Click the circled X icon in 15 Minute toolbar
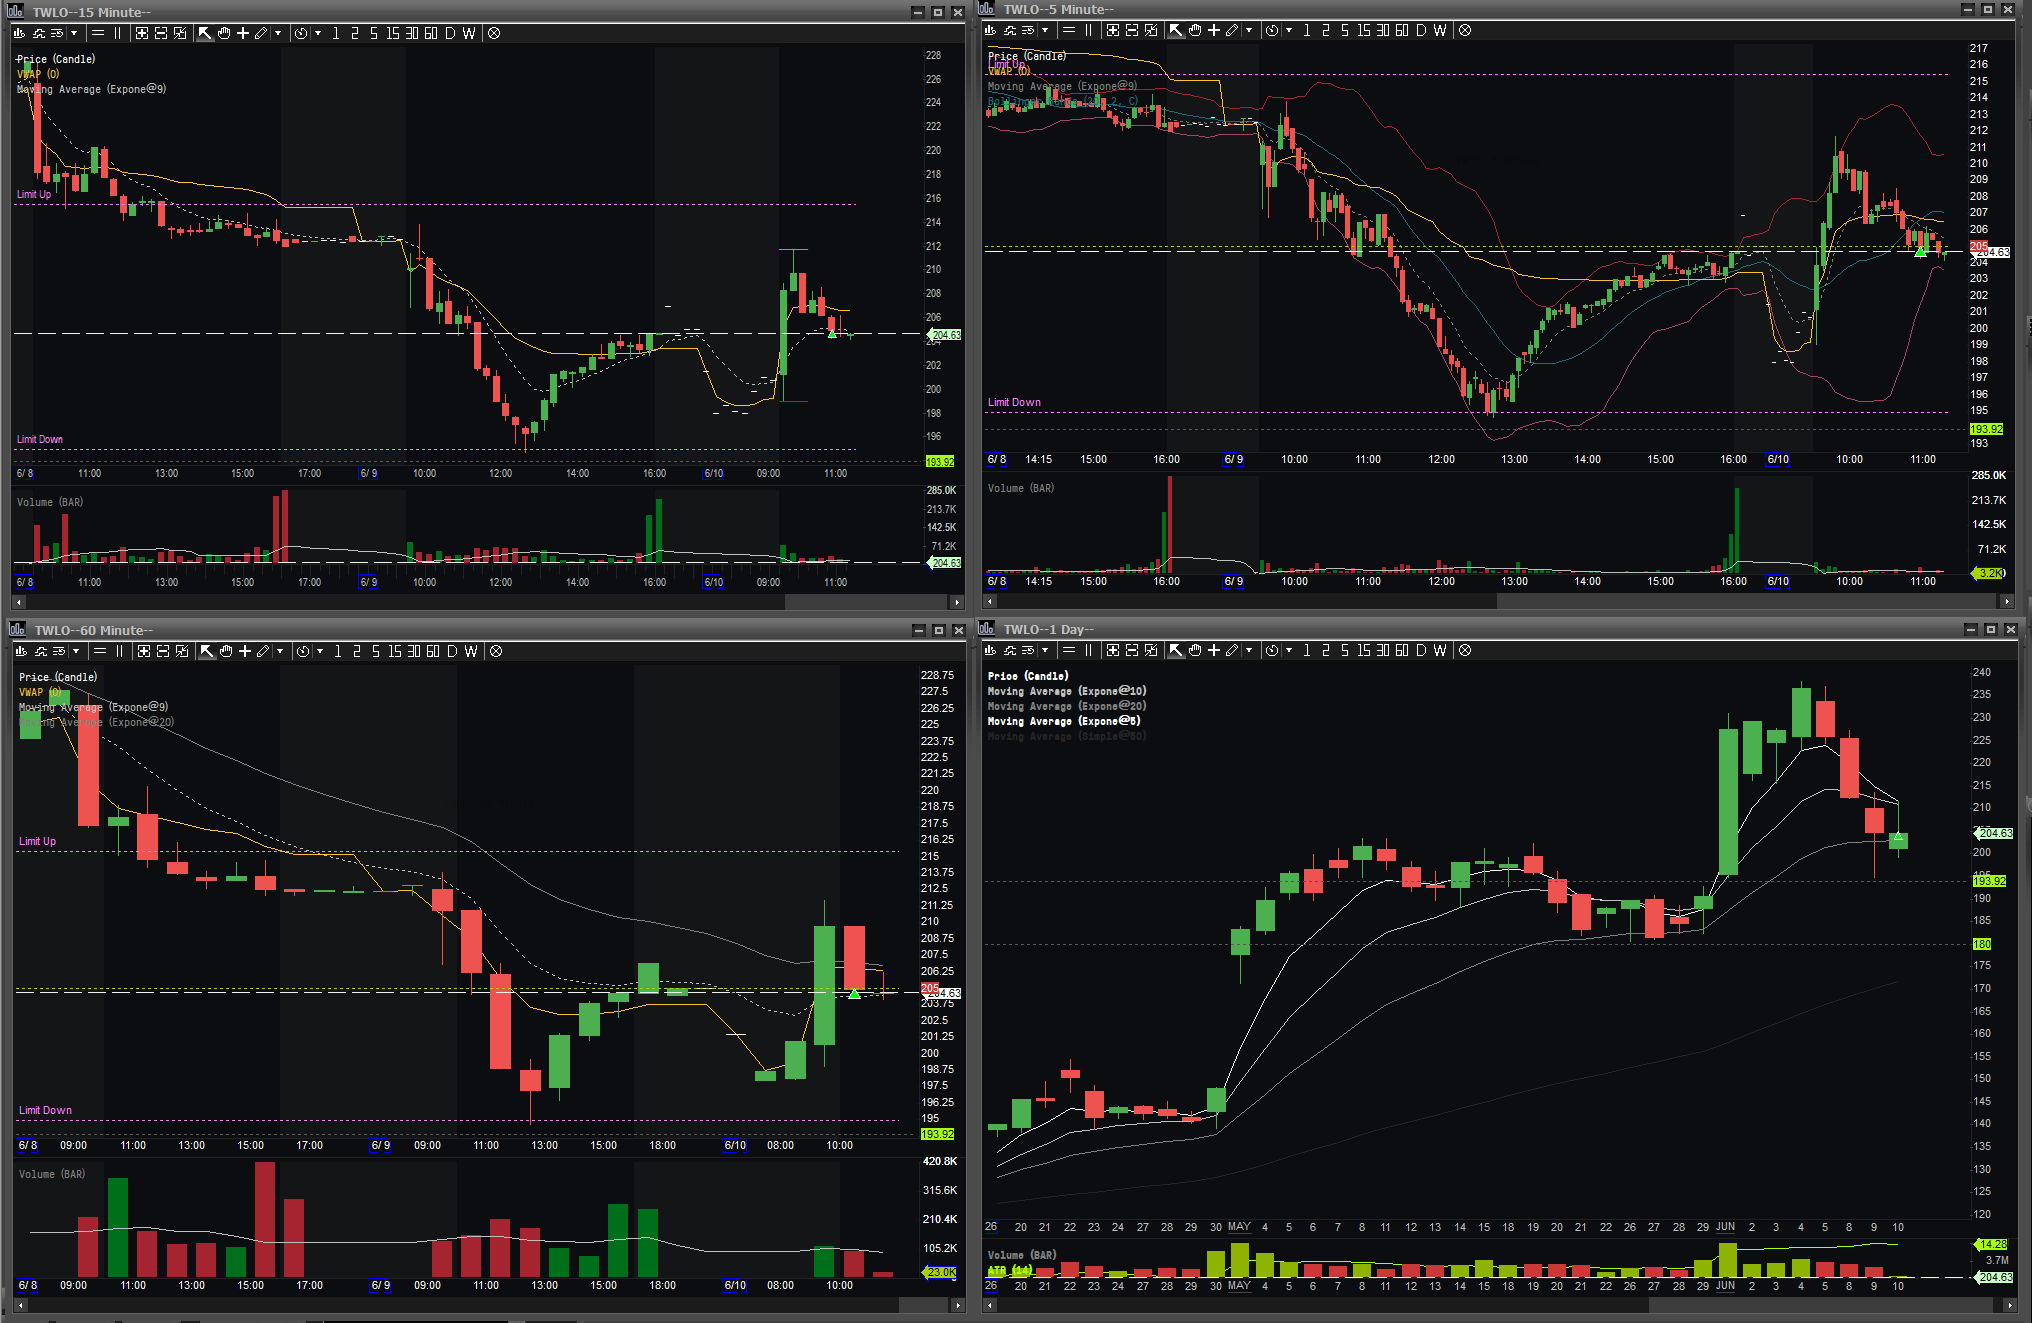Image resolution: width=2032 pixels, height=1323 pixels. pos(494,33)
